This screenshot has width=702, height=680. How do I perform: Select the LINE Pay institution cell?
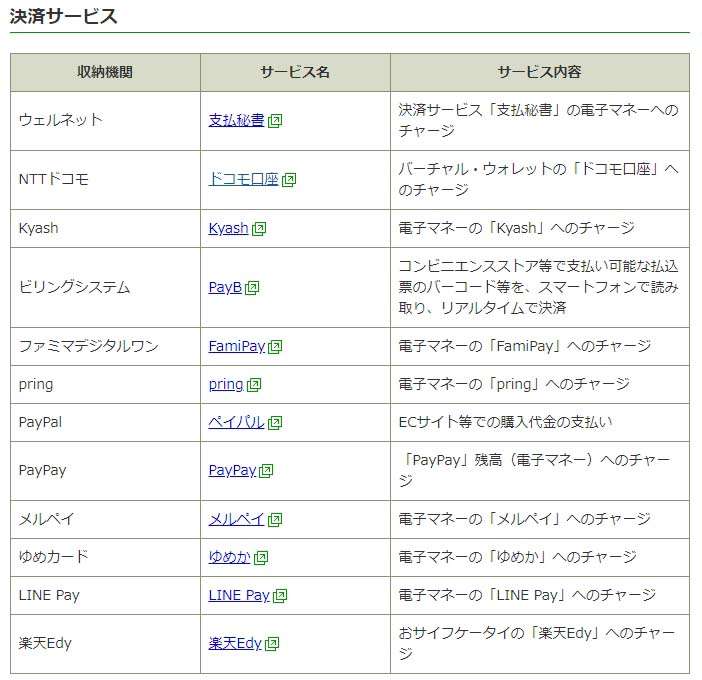(x=105, y=595)
